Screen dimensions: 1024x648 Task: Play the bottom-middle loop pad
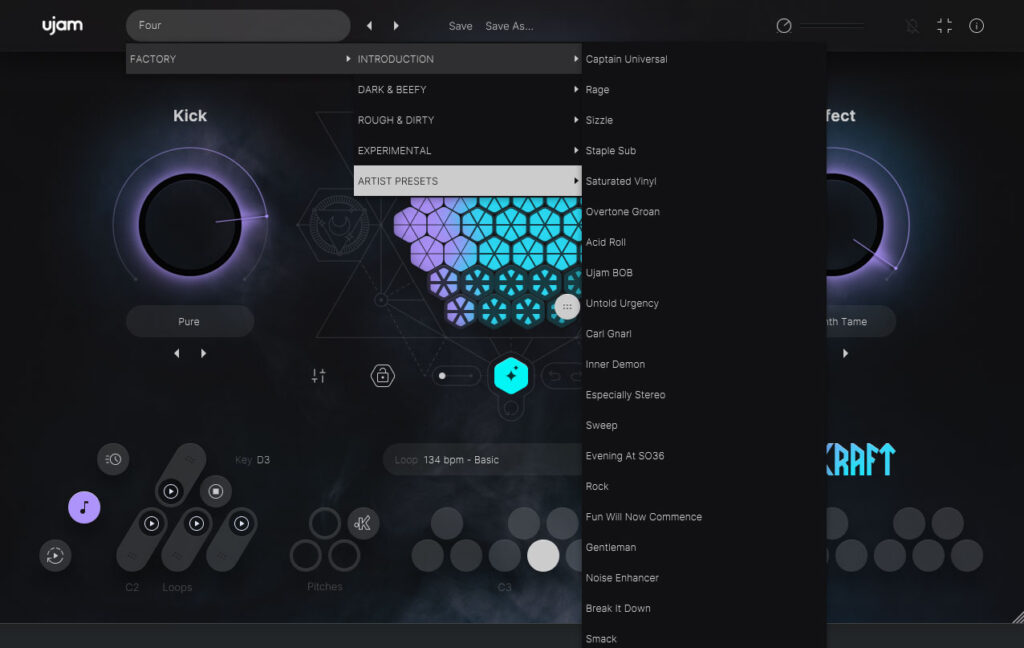click(x=197, y=523)
